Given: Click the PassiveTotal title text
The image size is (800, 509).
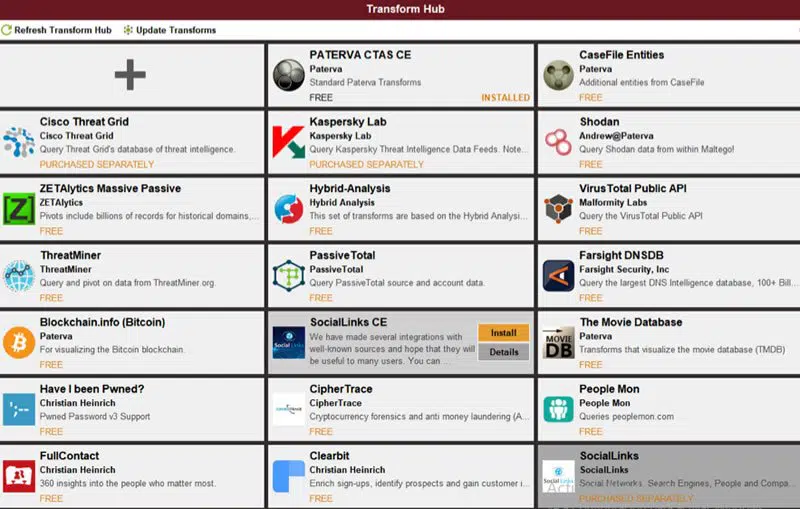Looking at the screenshot, I should (x=342, y=255).
